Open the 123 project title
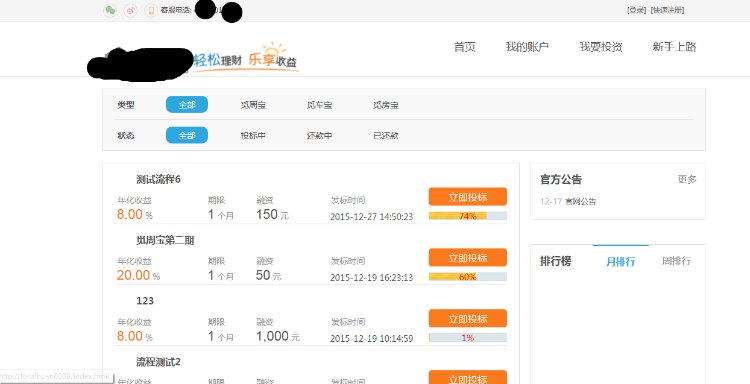The width and height of the screenshot is (750, 384). [145, 301]
